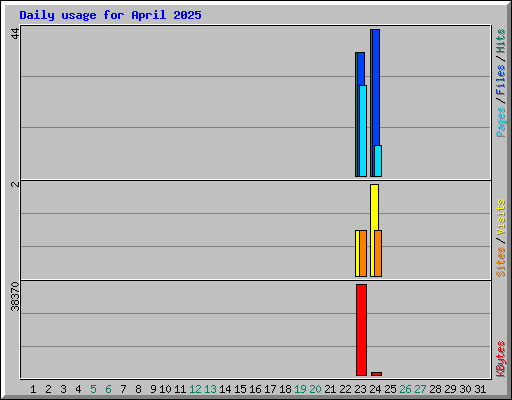Click day label '15' on the x-axis
Viewport: 512px width, 400px height.
(240, 389)
